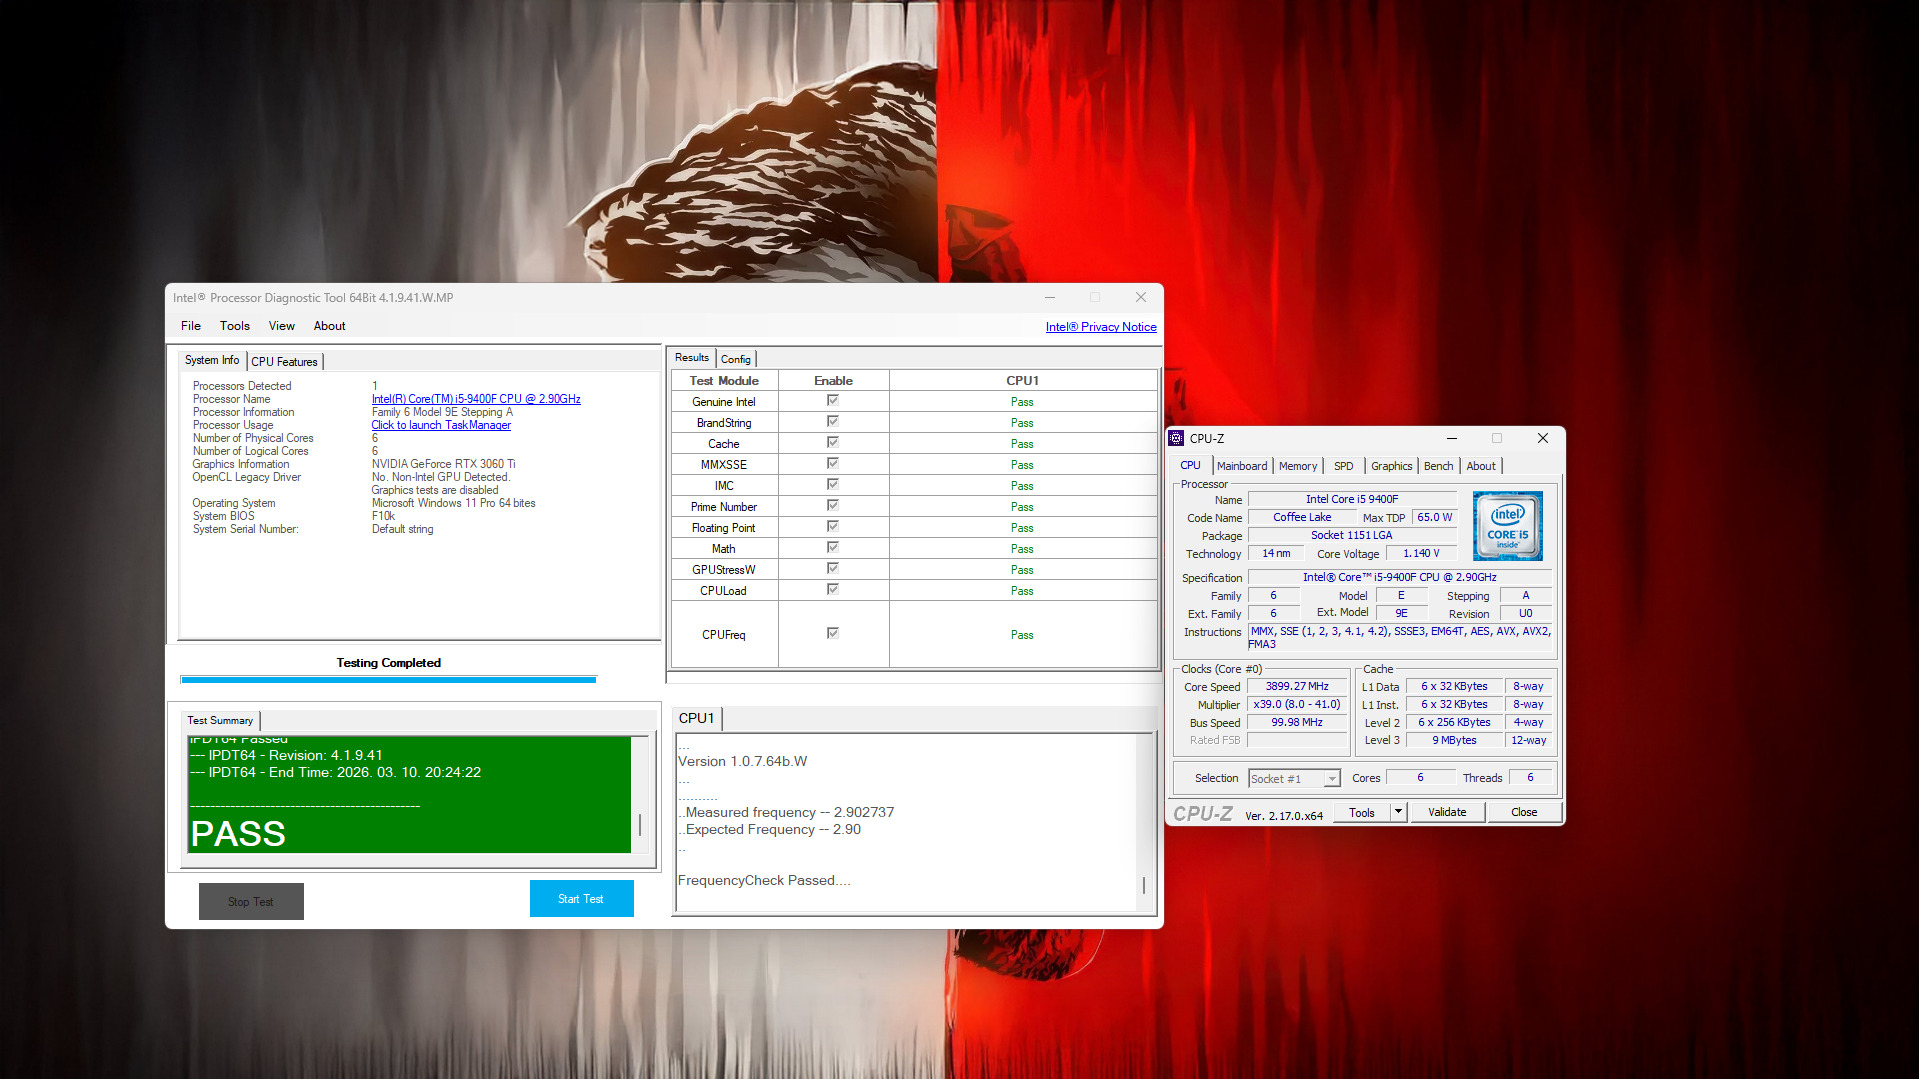The width and height of the screenshot is (1919, 1079).
Task: Switch to the Graphics tab in CPU-Z
Action: [x=1392, y=466]
